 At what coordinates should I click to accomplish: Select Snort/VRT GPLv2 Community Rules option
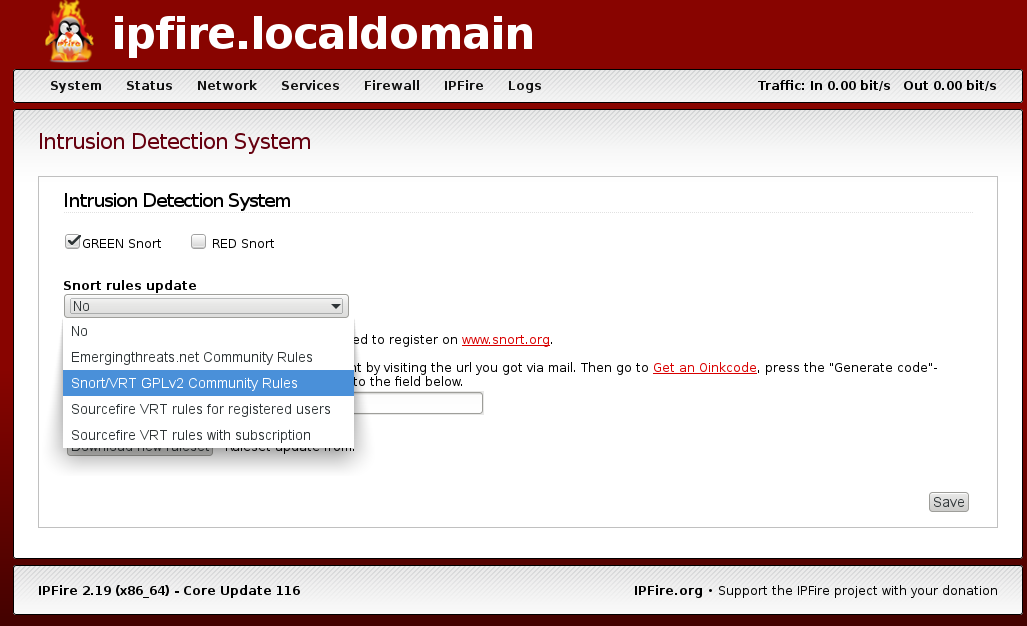[208, 383]
